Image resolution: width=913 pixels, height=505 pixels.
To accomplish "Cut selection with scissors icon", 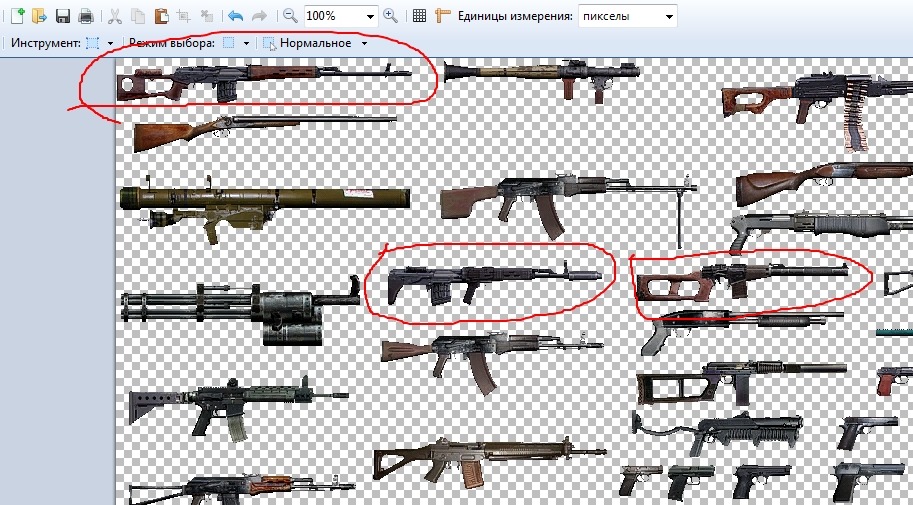I will pyautogui.click(x=115, y=16).
